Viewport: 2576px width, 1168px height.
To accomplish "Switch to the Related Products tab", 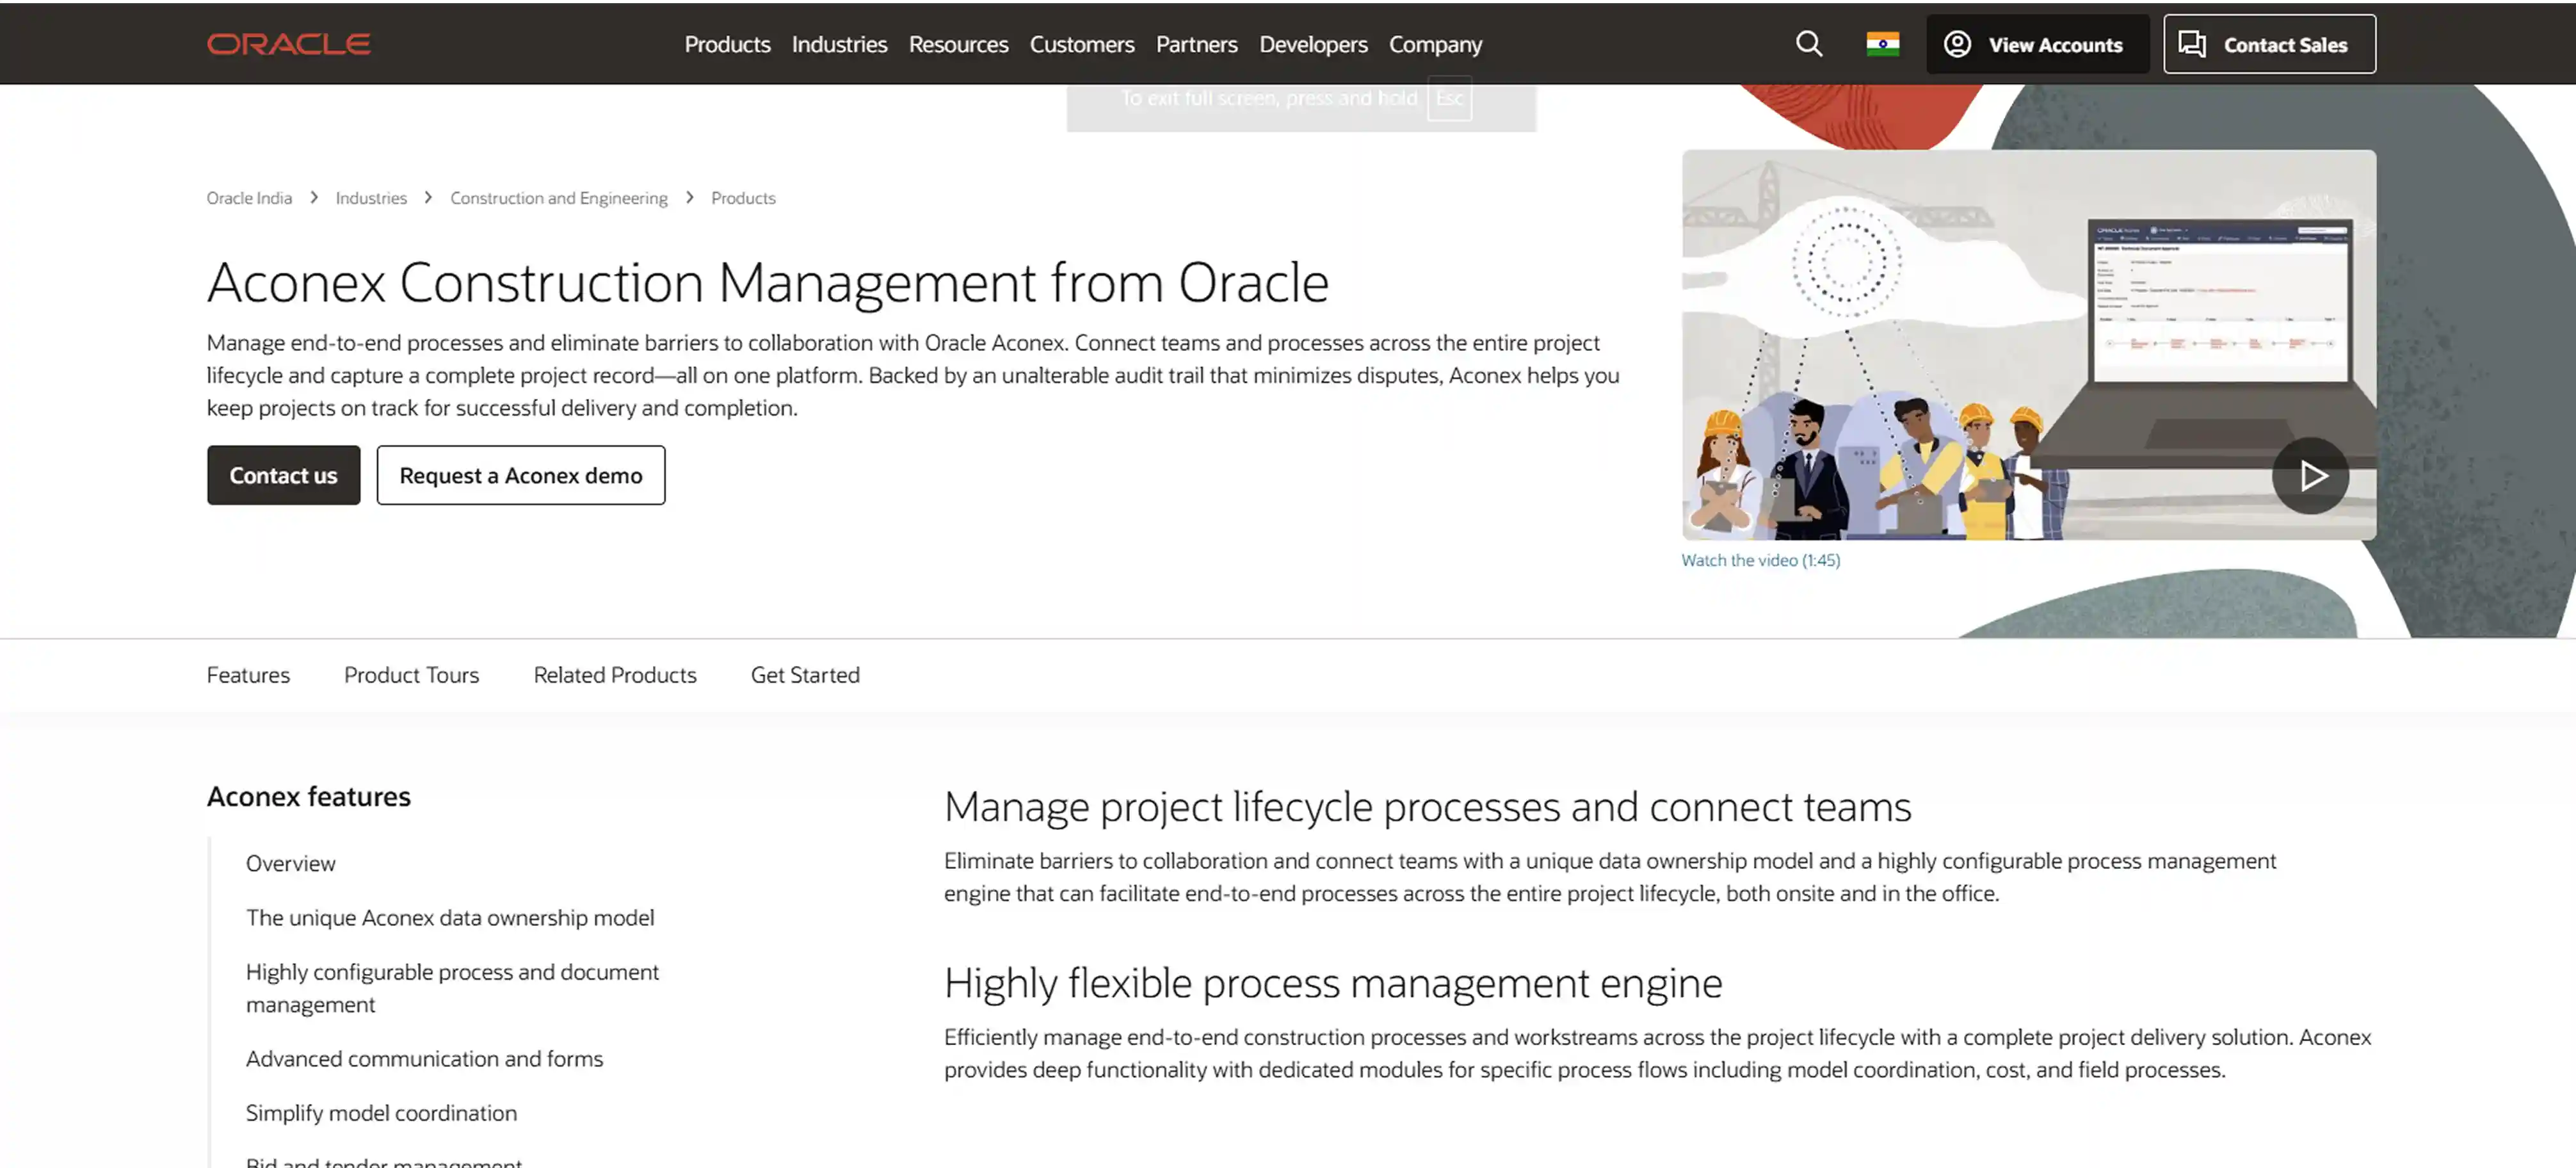I will (614, 675).
